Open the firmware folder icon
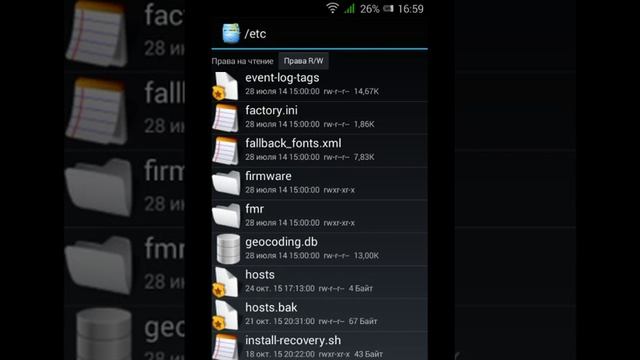The height and width of the screenshot is (360, 640). click(226, 183)
